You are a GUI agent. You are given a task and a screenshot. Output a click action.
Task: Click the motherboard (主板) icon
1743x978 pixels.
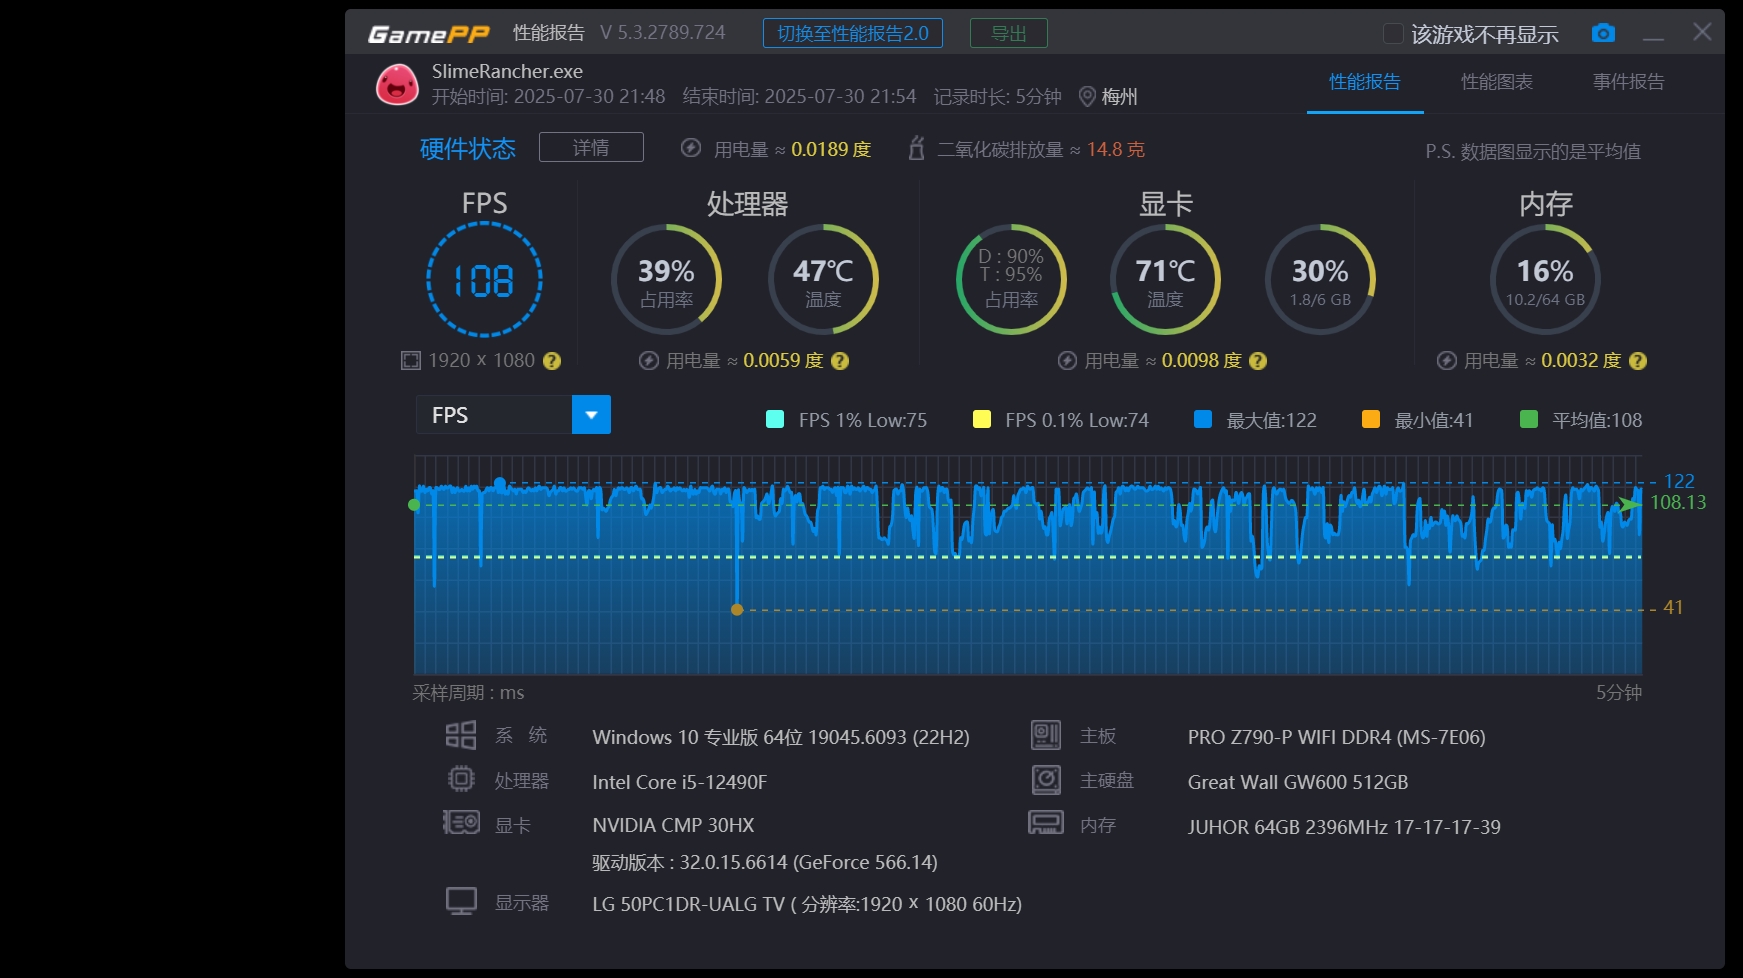pos(1046,736)
